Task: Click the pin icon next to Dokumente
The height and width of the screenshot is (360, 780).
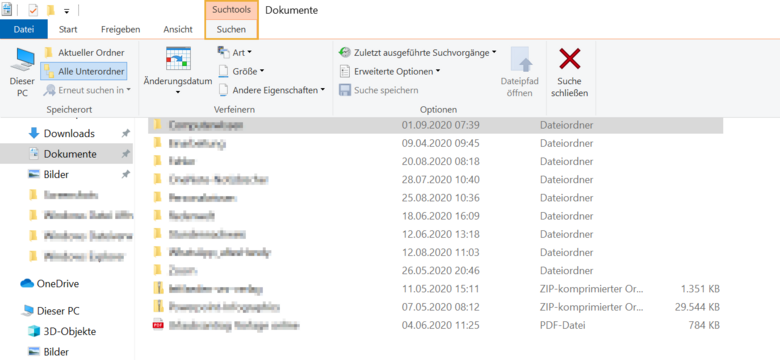Action: click(126, 154)
